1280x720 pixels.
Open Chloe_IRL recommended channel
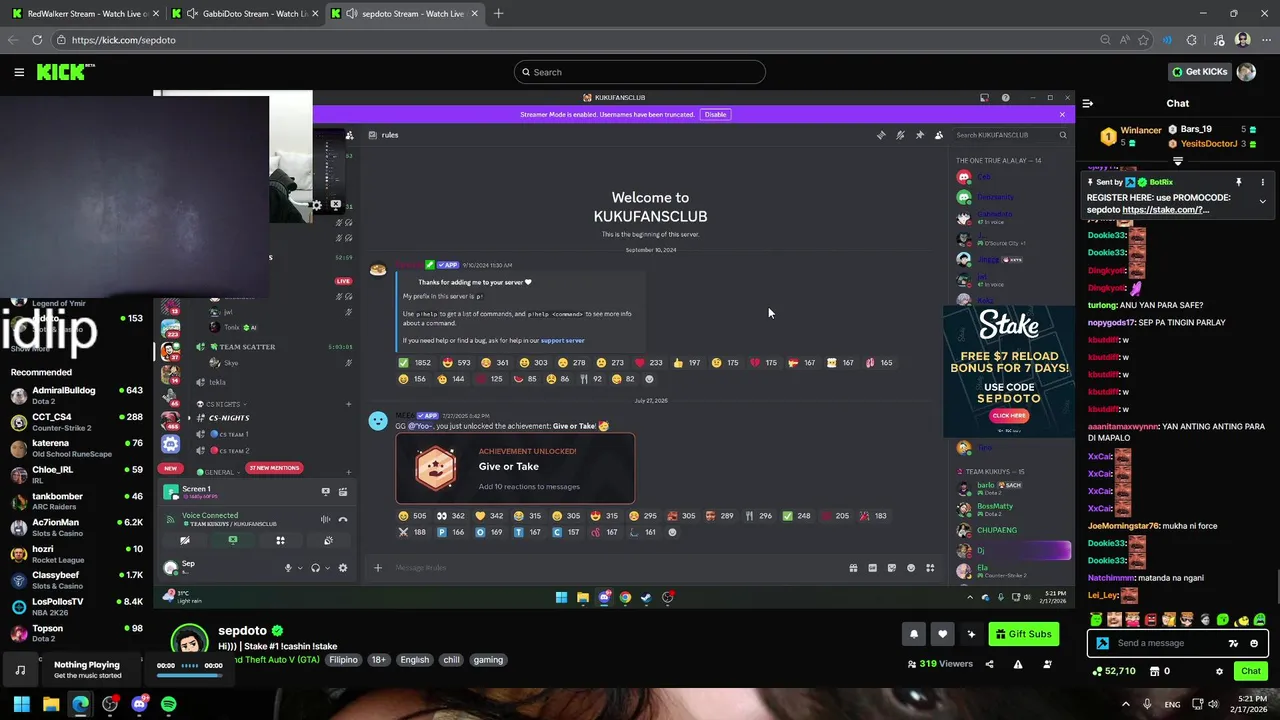click(77, 475)
